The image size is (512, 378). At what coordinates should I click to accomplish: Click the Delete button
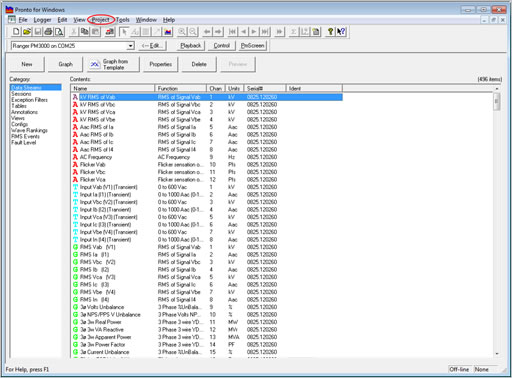pyautogui.click(x=199, y=64)
